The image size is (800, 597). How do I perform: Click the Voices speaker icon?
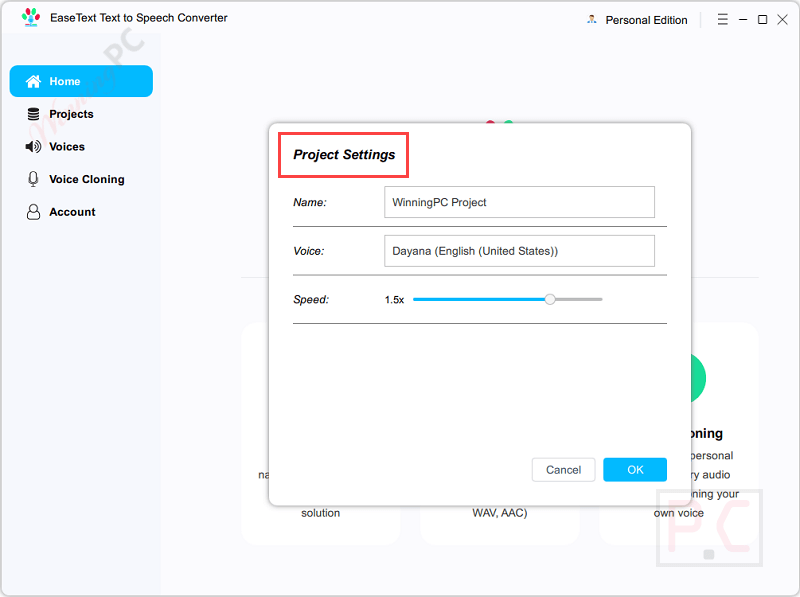[33, 146]
